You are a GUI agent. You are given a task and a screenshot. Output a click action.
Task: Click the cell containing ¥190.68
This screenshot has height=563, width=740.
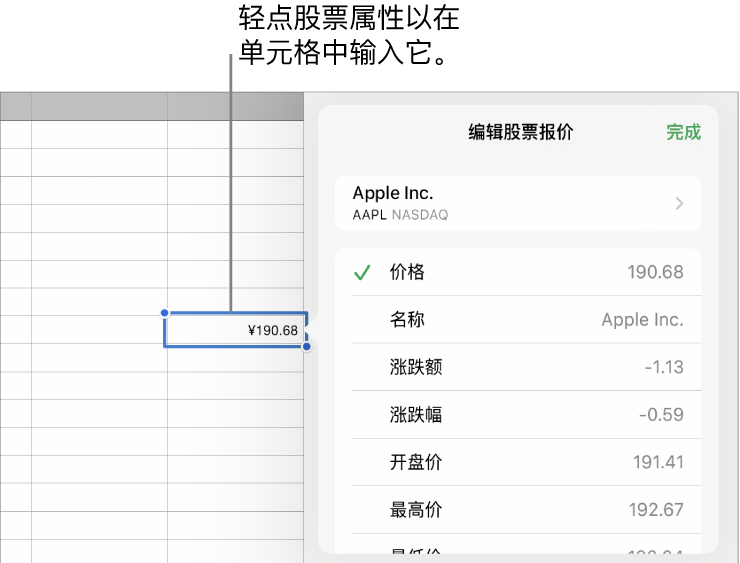(235, 329)
